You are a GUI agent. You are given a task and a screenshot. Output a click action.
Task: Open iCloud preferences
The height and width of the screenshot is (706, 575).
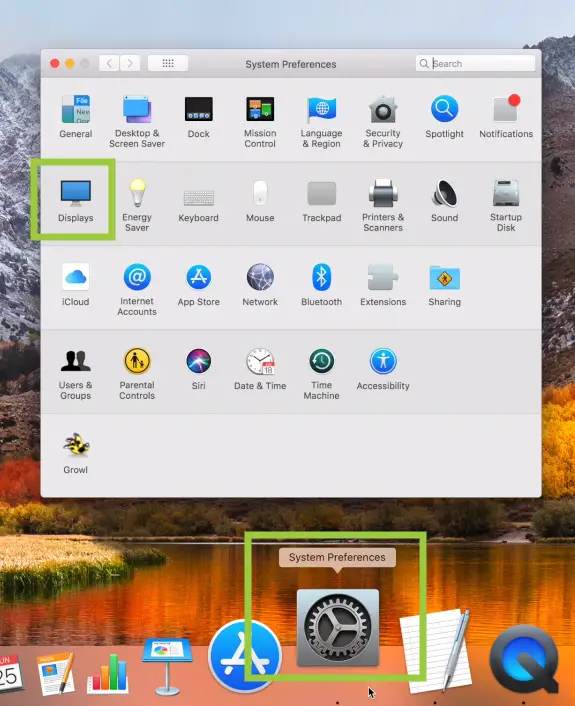76,285
